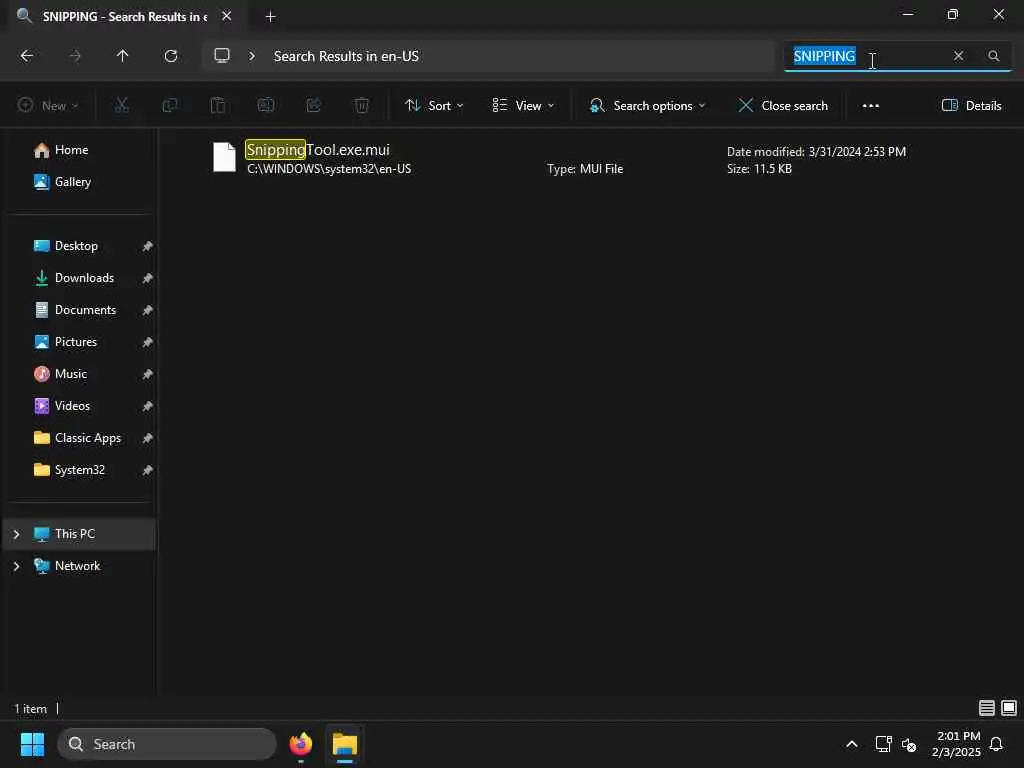This screenshot has height=768, width=1024.
Task: Open the Sort dropdown
Action: 434,105
